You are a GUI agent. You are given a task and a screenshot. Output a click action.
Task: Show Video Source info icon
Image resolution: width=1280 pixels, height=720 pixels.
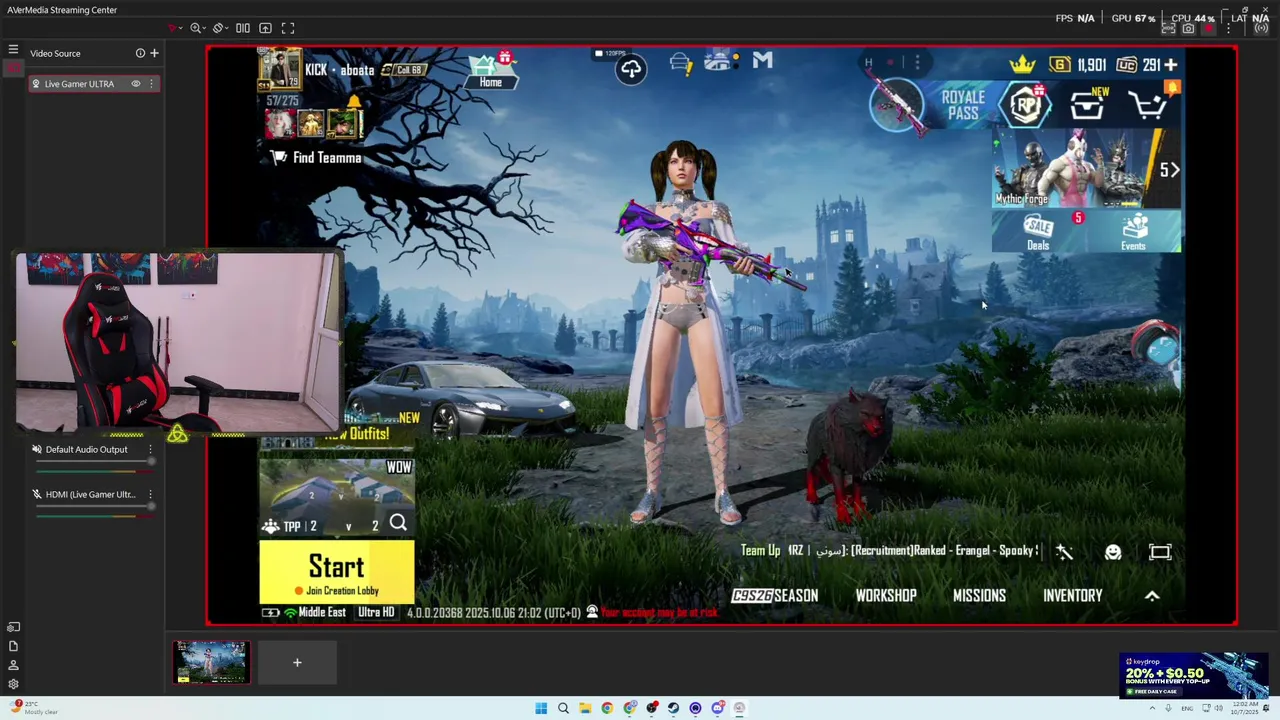coord(140,53)
